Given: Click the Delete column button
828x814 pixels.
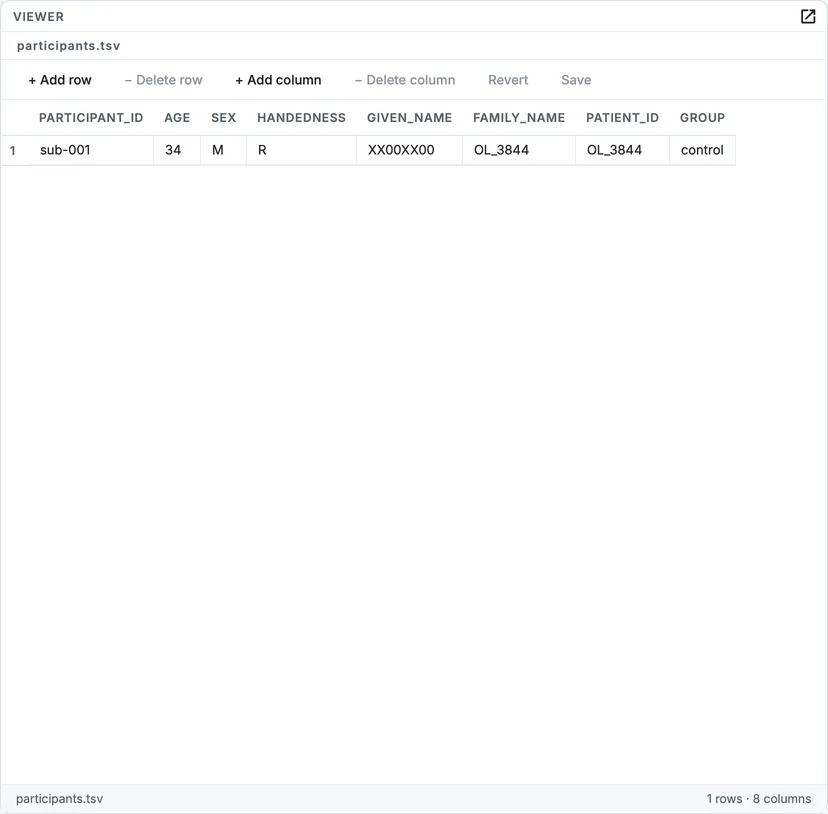Looking at the screenshot, I should pos(405,80).
